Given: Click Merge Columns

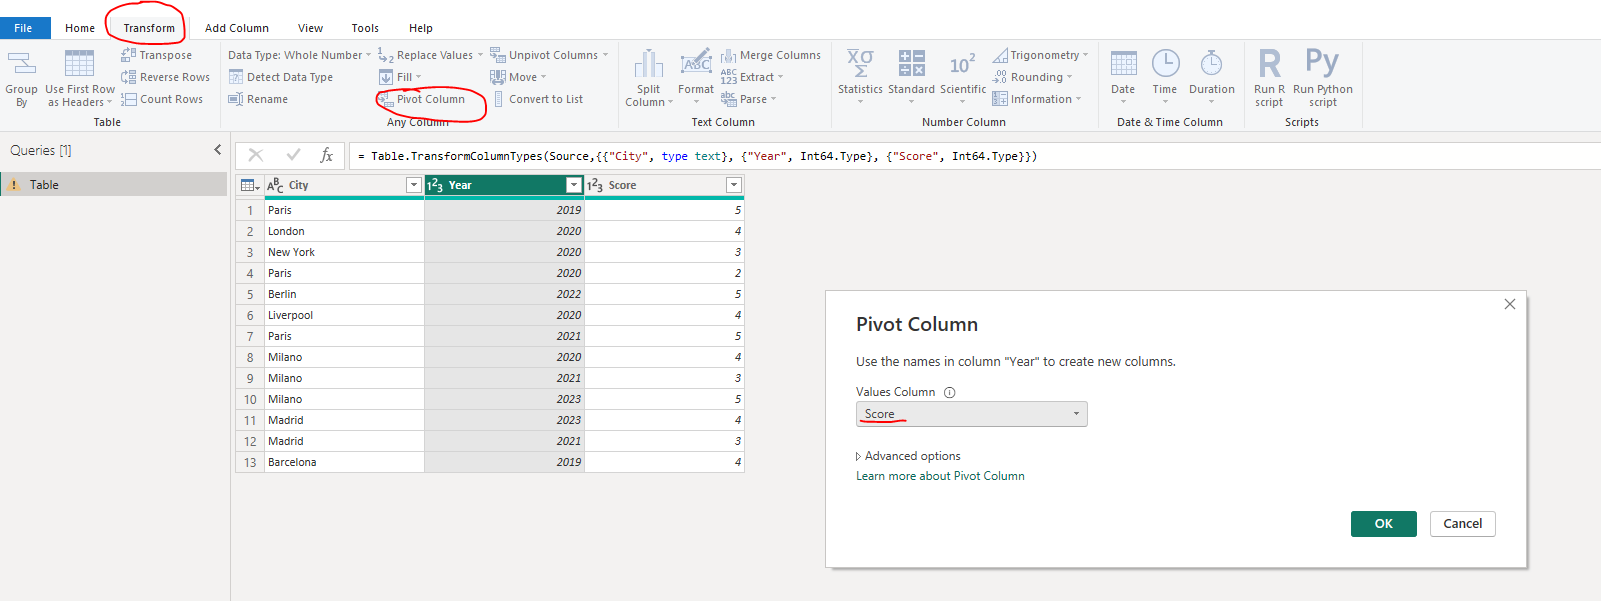Looking at the screenshot, I should click(x=771, y=55).
